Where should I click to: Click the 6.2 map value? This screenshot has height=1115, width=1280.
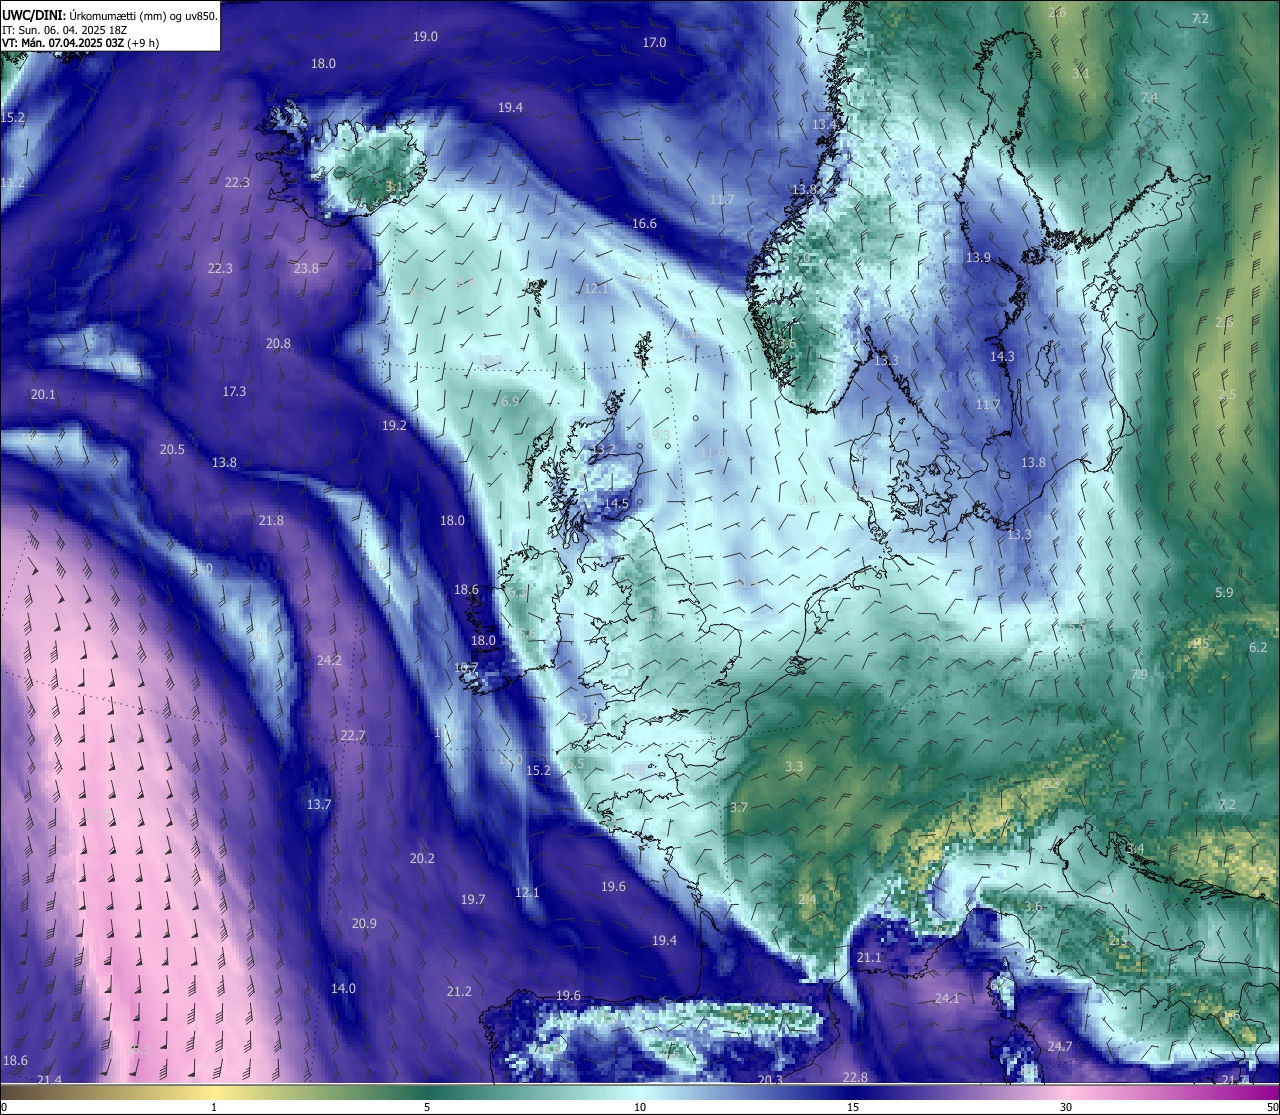1258,647
